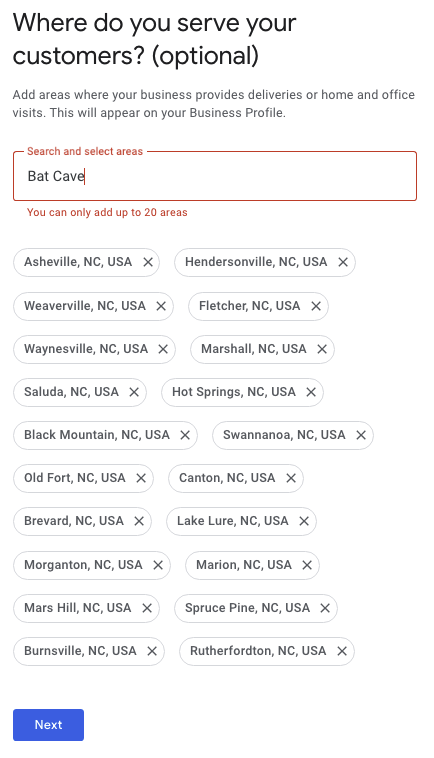Image resolution: width=434 pixels, height=758 pixels.
Task: Delete Saluda, NC, USA chip
Action: click(x=134, y=392)
